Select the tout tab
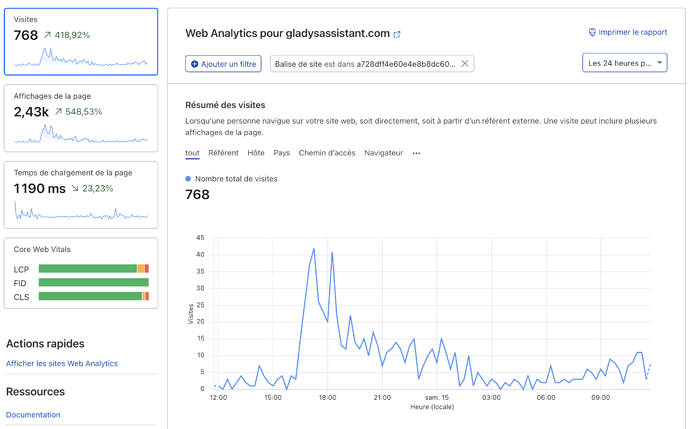The height and width of the screenshot is (429, 690). (192, 153)
